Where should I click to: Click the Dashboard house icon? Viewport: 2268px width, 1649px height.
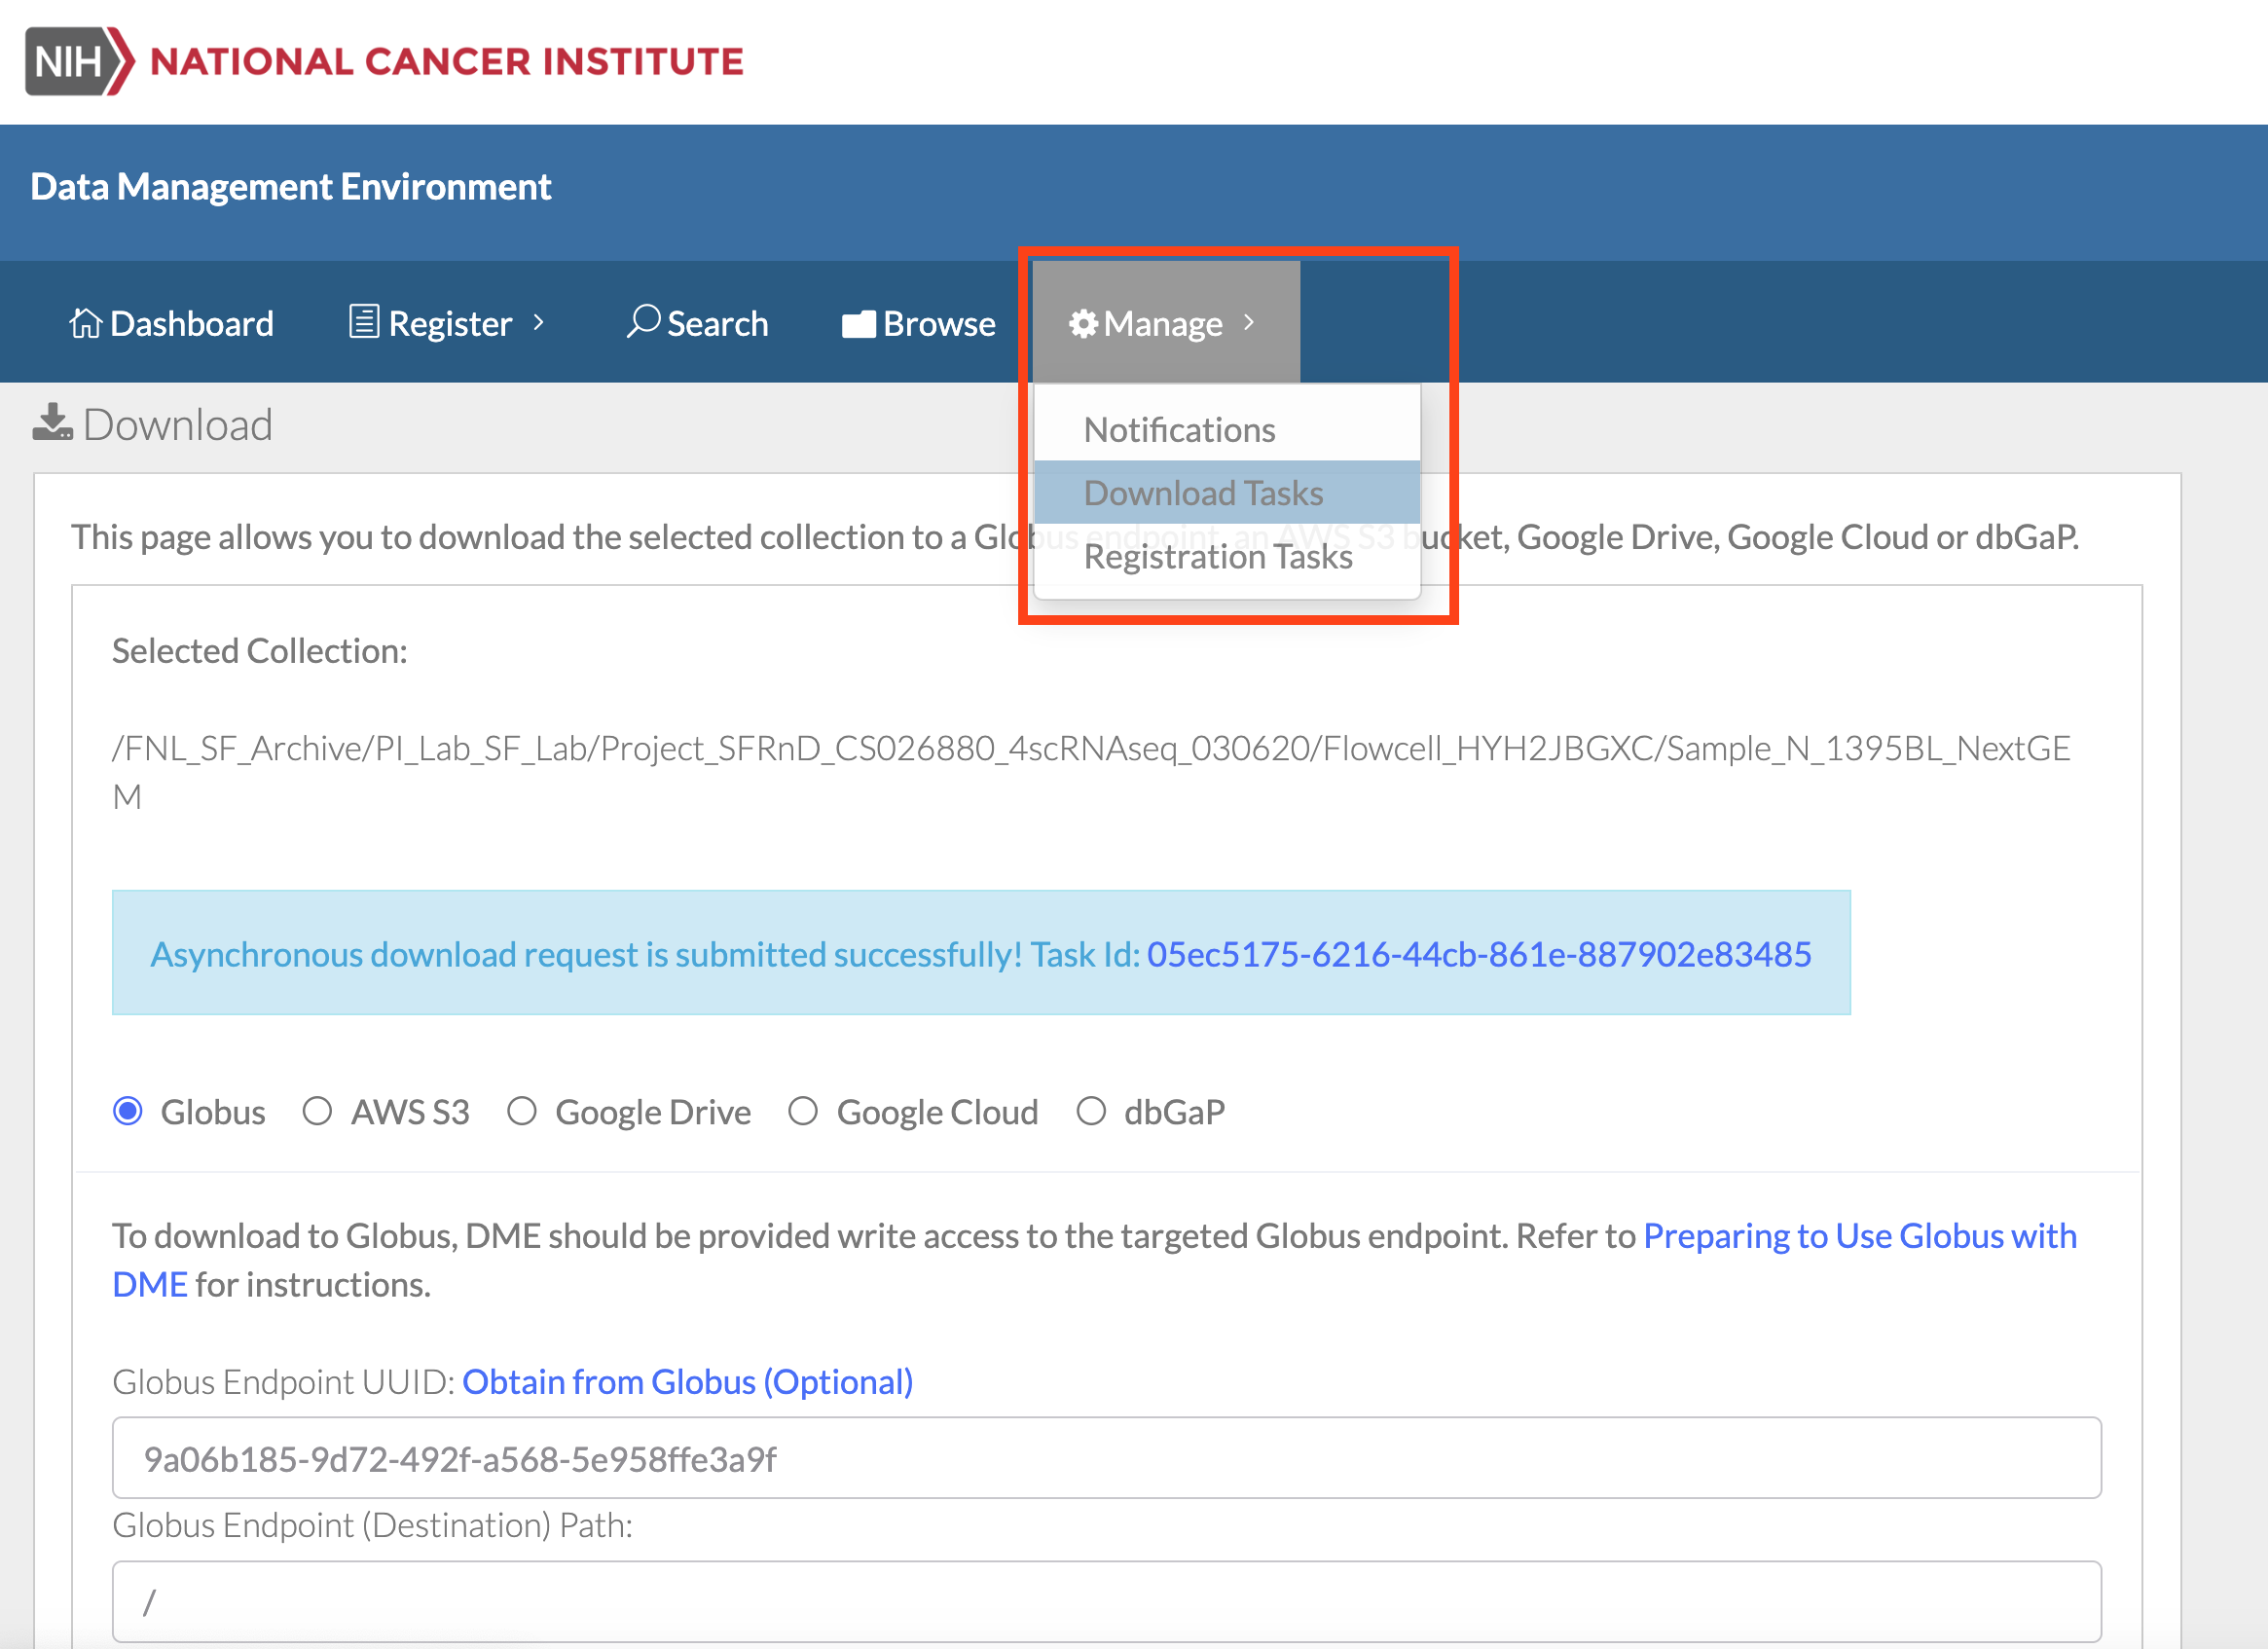point(86,323)
